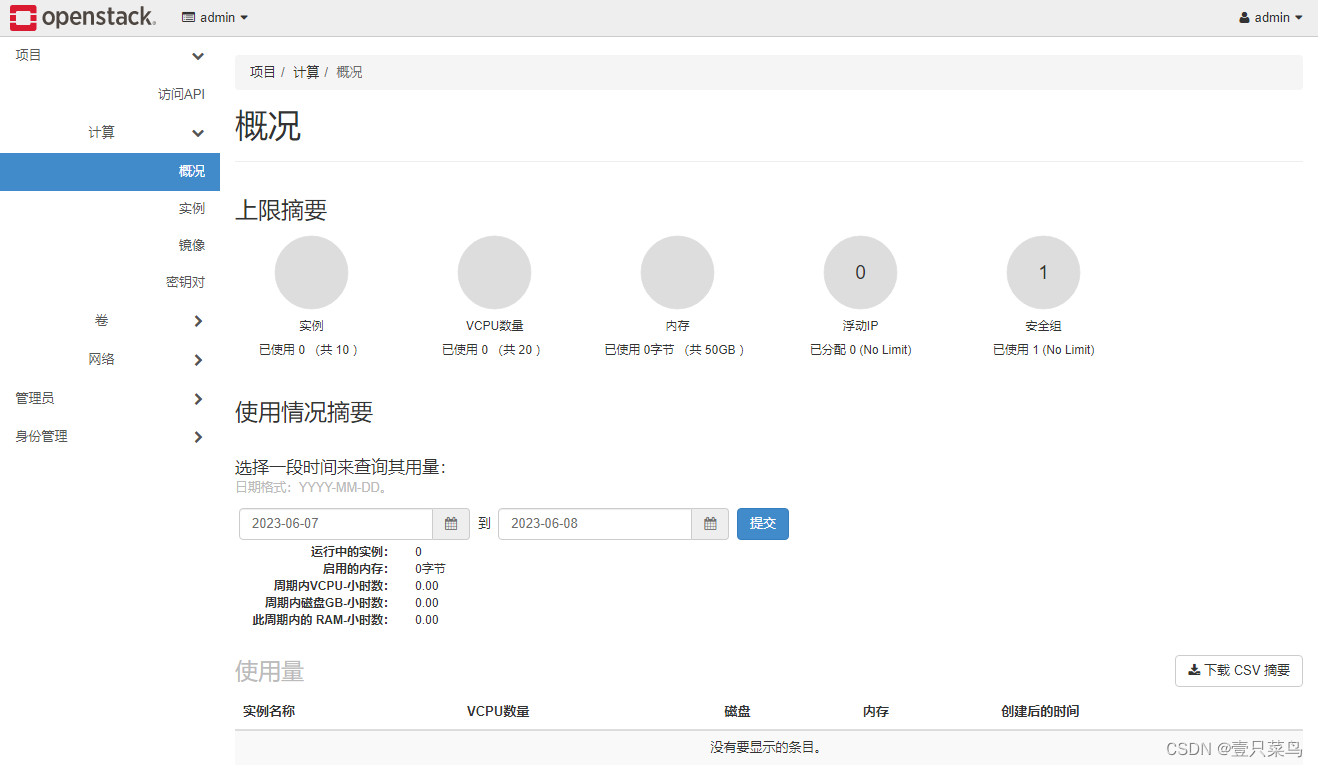
Task: Collapse the 项目 sidebar section
Action: click(110, 56)
